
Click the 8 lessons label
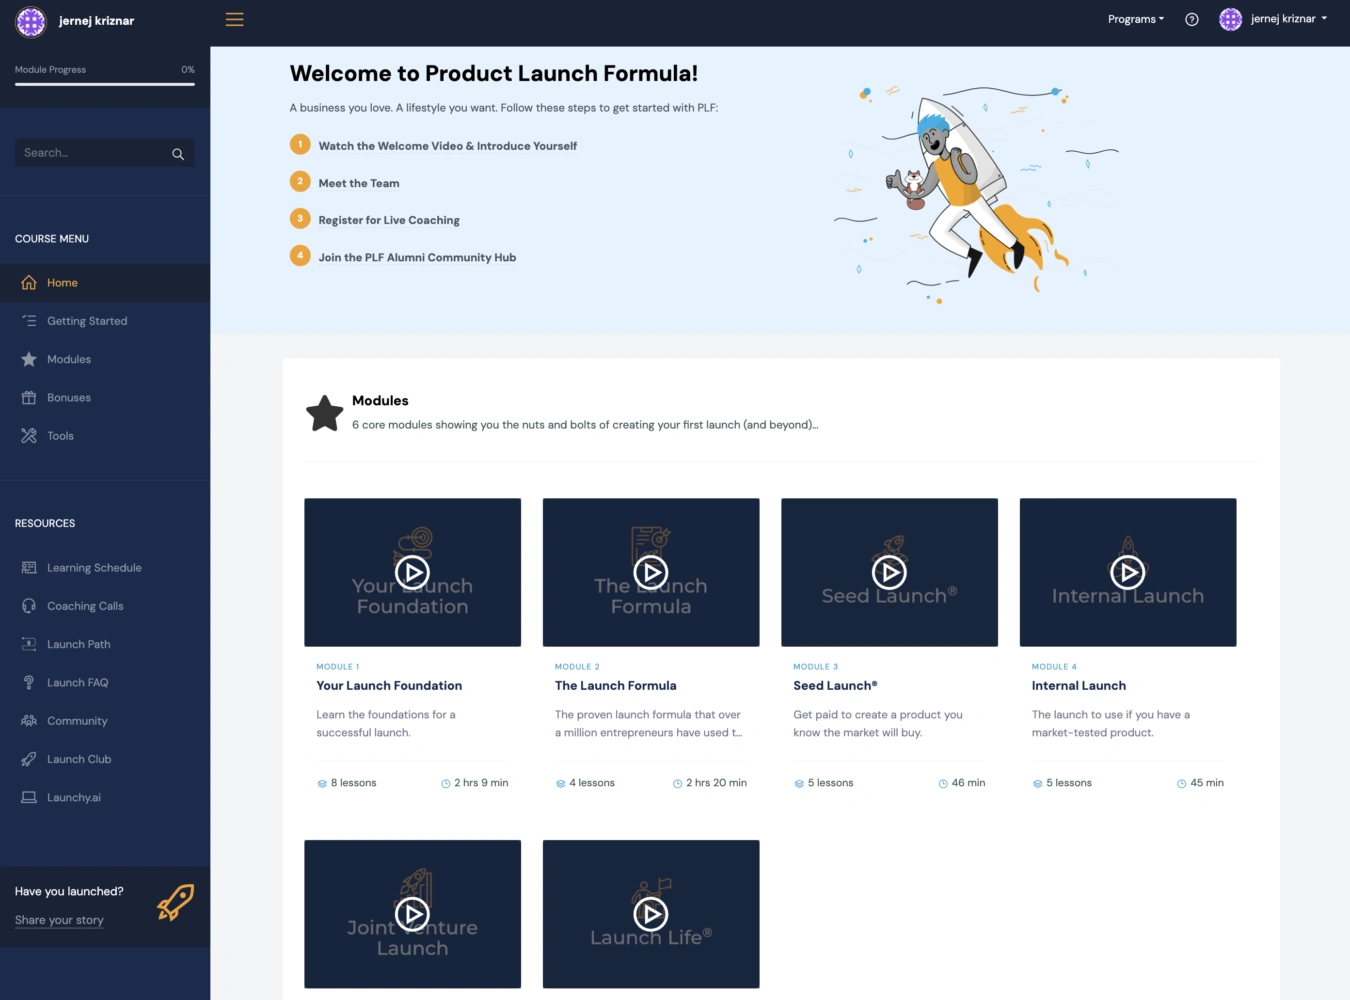[353, 783]
